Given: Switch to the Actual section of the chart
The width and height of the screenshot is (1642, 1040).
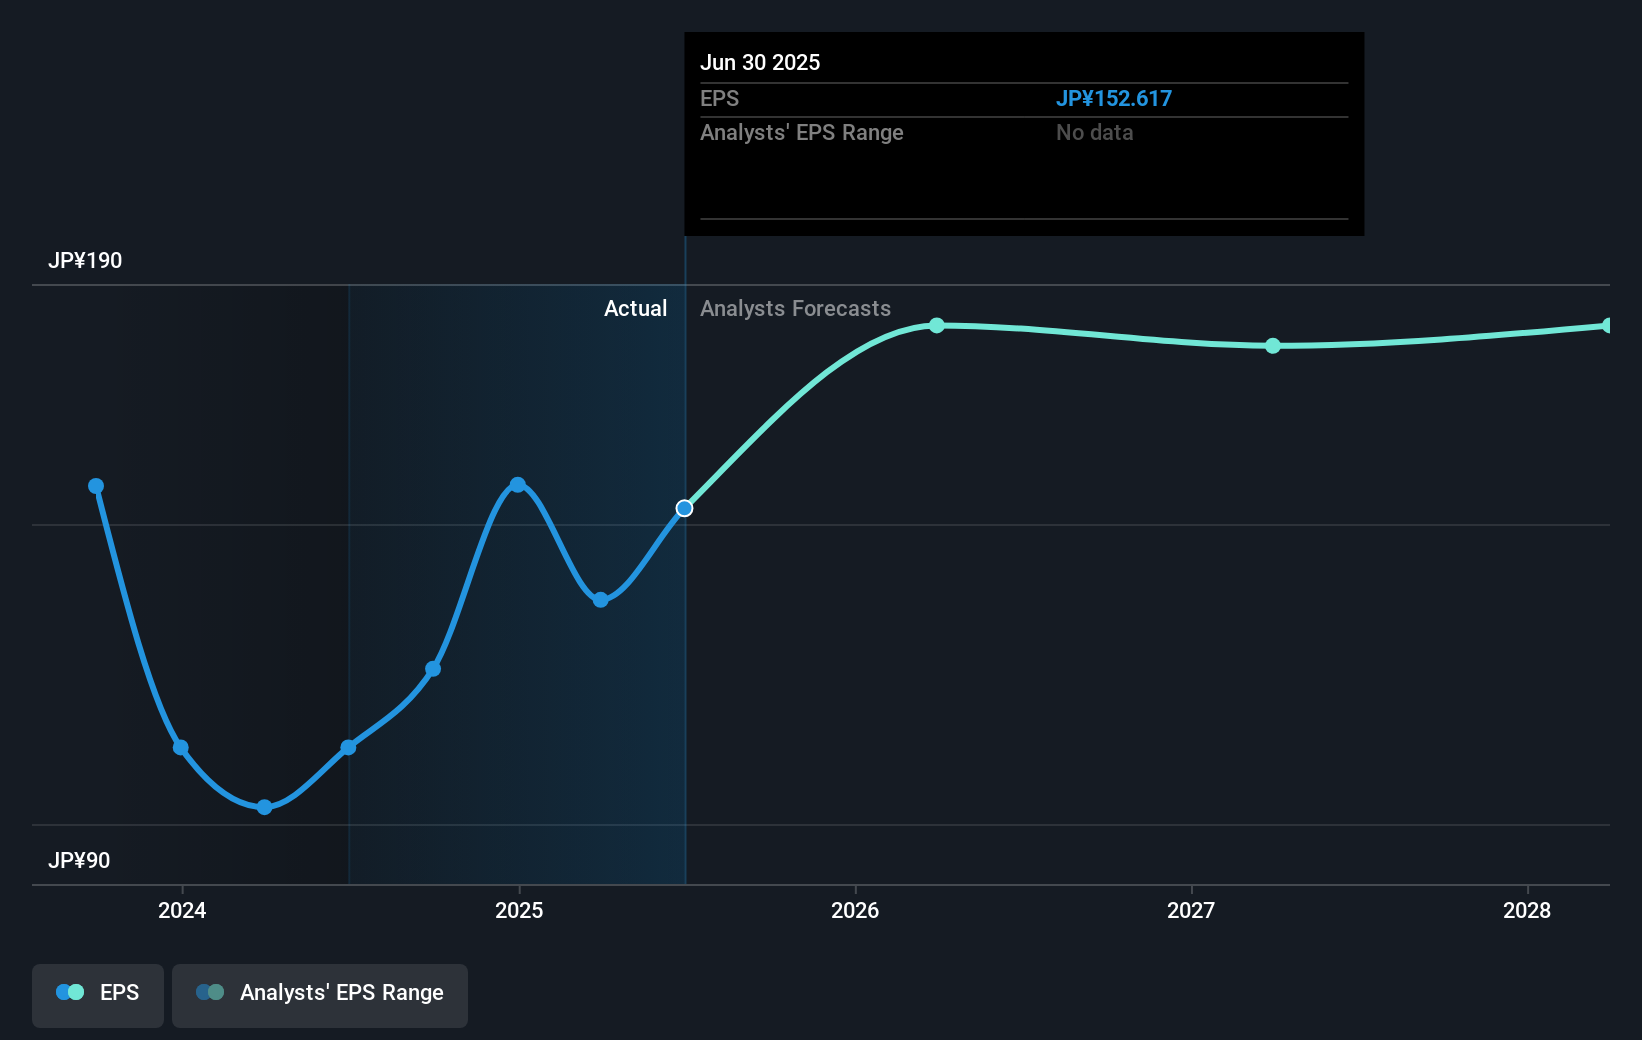Looking at the screenshot, I should 636,308.
